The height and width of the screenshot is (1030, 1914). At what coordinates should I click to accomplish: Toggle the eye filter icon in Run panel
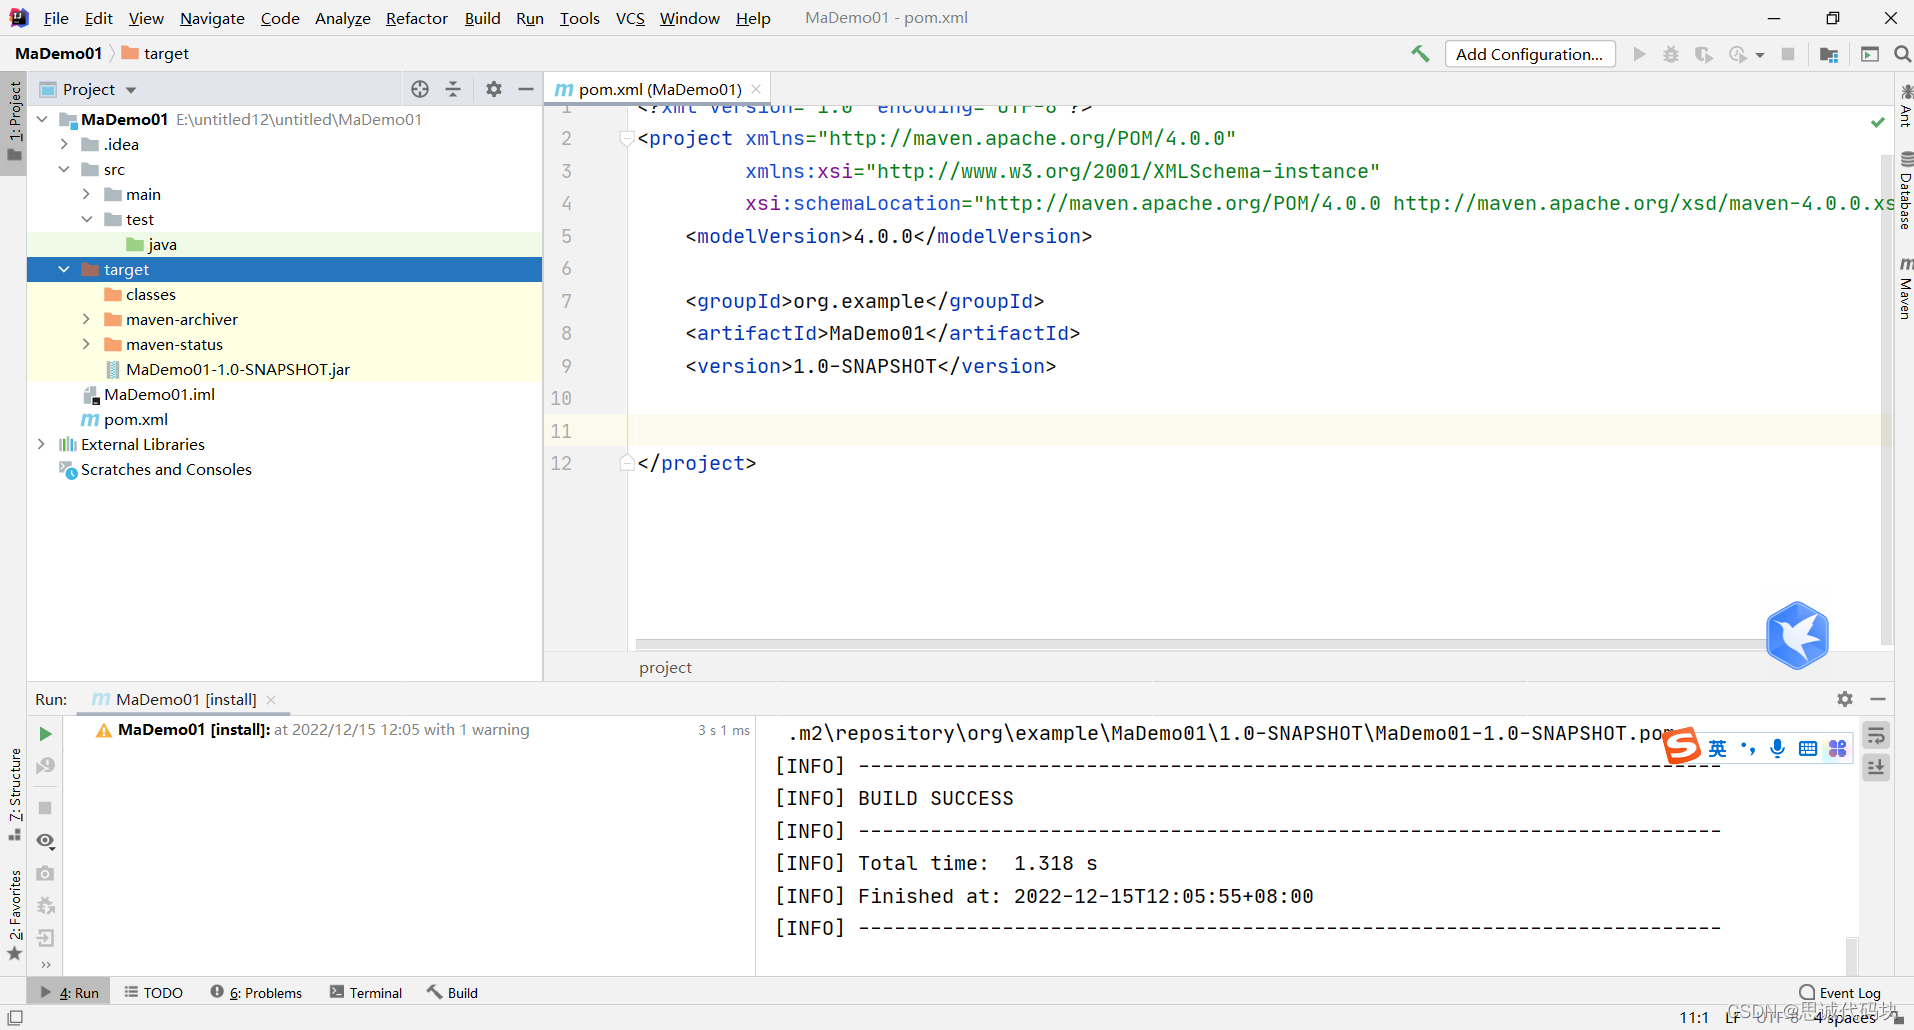45,841
